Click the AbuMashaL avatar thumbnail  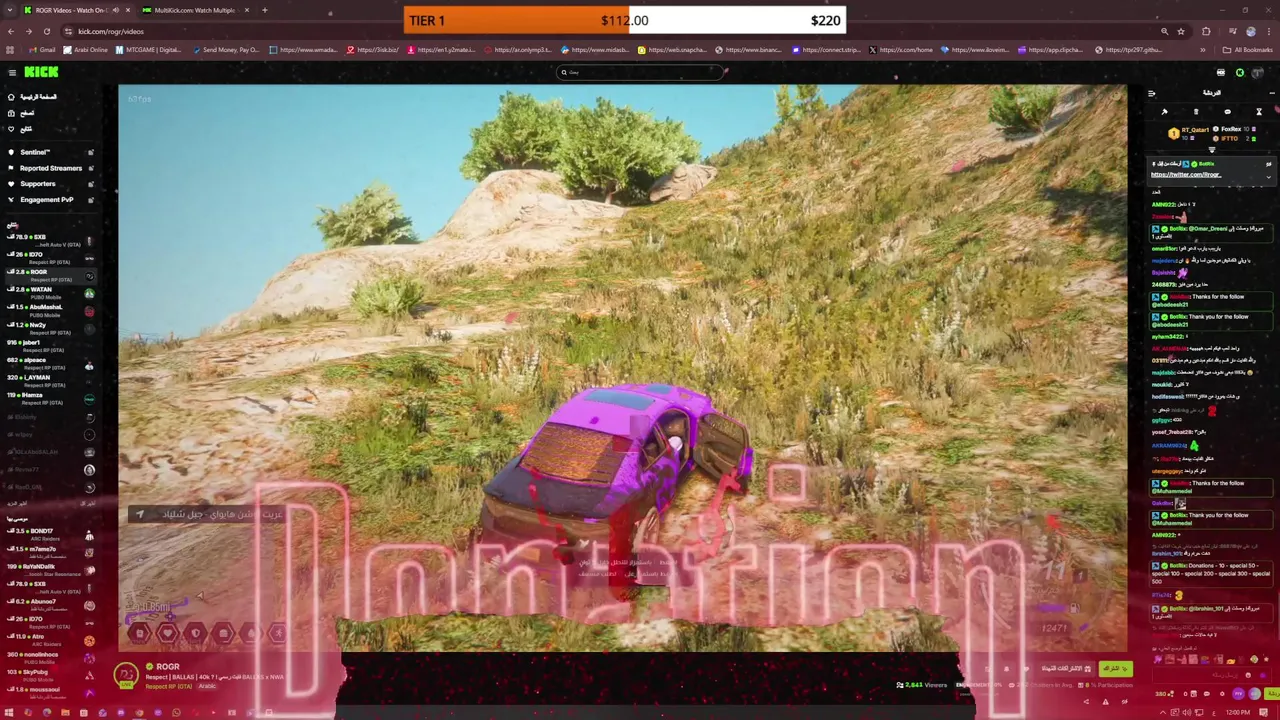point(89,311)
